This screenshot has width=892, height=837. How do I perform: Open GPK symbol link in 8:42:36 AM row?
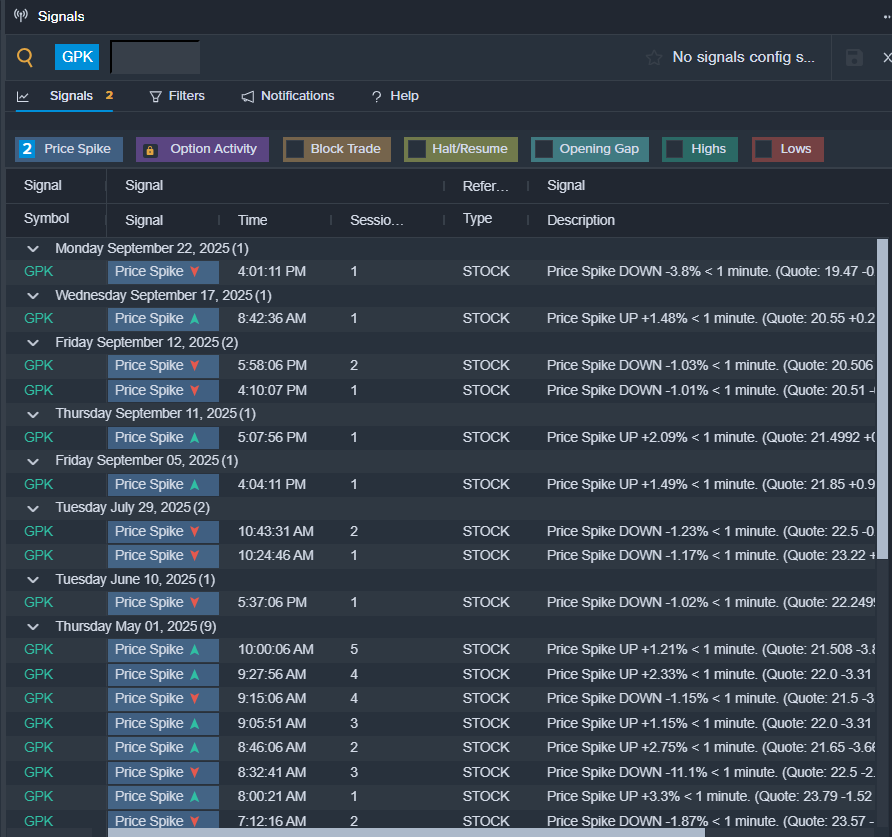pos(38,318)
